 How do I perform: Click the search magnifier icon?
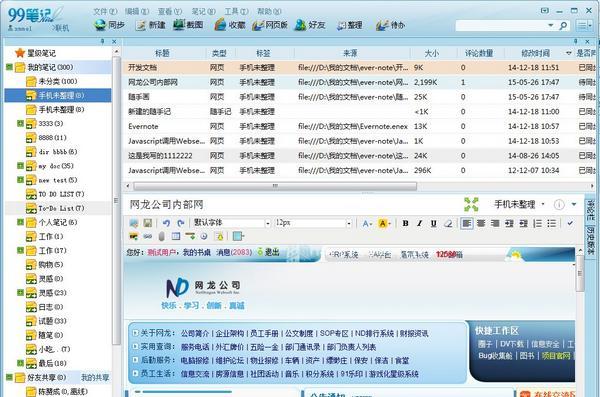point(563,26)
